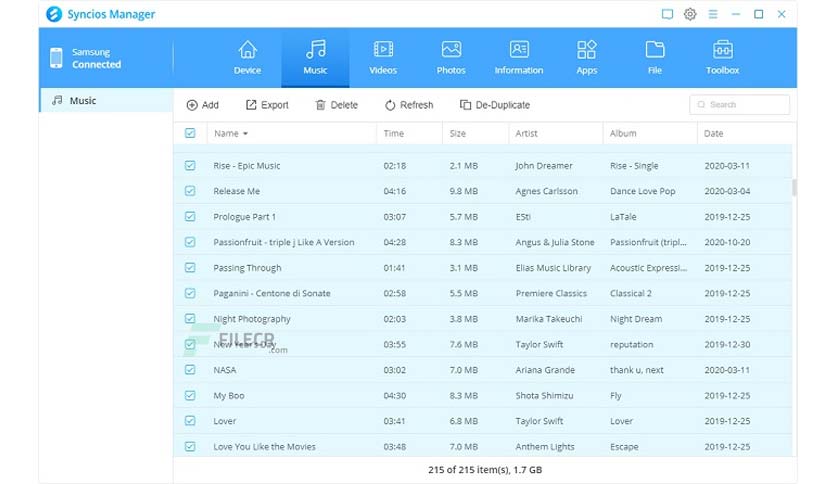Open settings gear in title bar
Image resolution: width=836 pixels, height=484 pixels.
[690, 14]
